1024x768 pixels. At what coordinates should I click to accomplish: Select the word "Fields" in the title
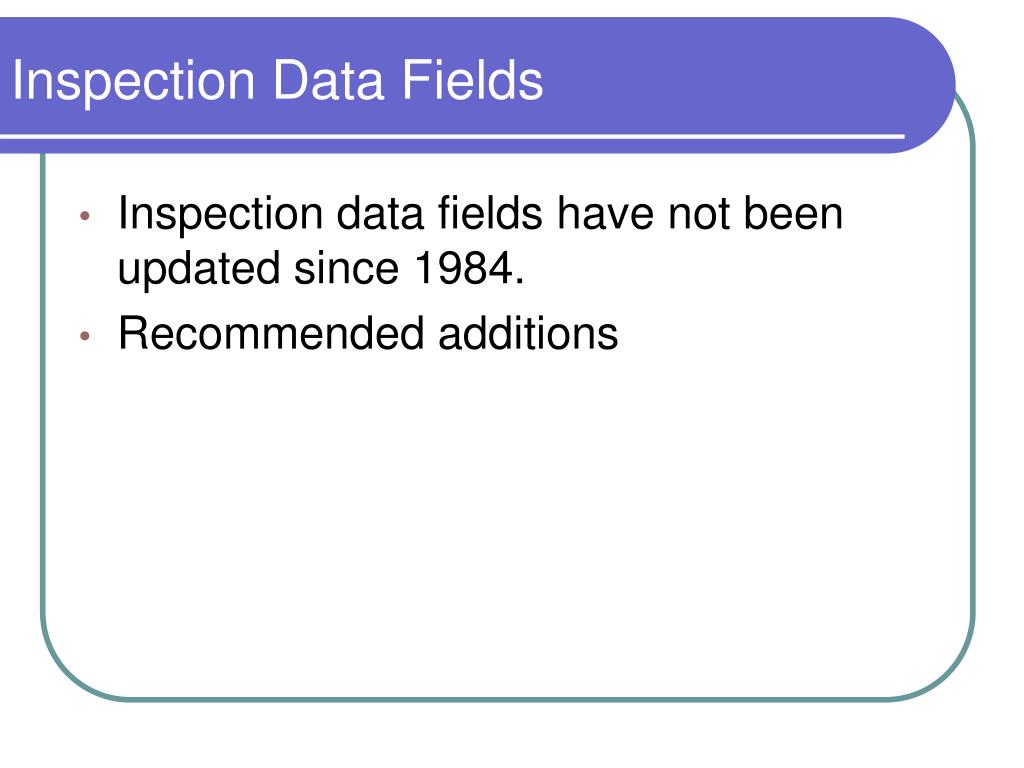pos(472,80)
